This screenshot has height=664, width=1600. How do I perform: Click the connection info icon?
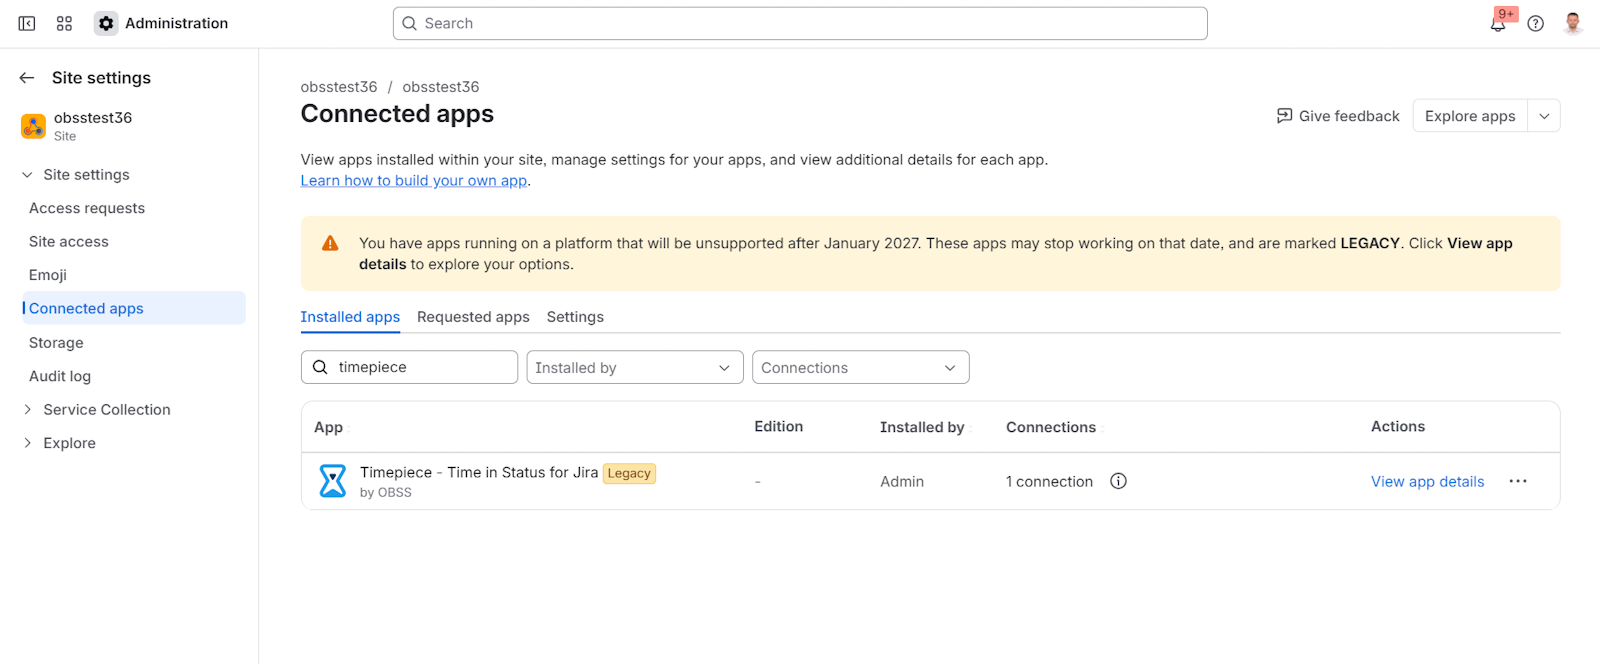point(1118,481)
